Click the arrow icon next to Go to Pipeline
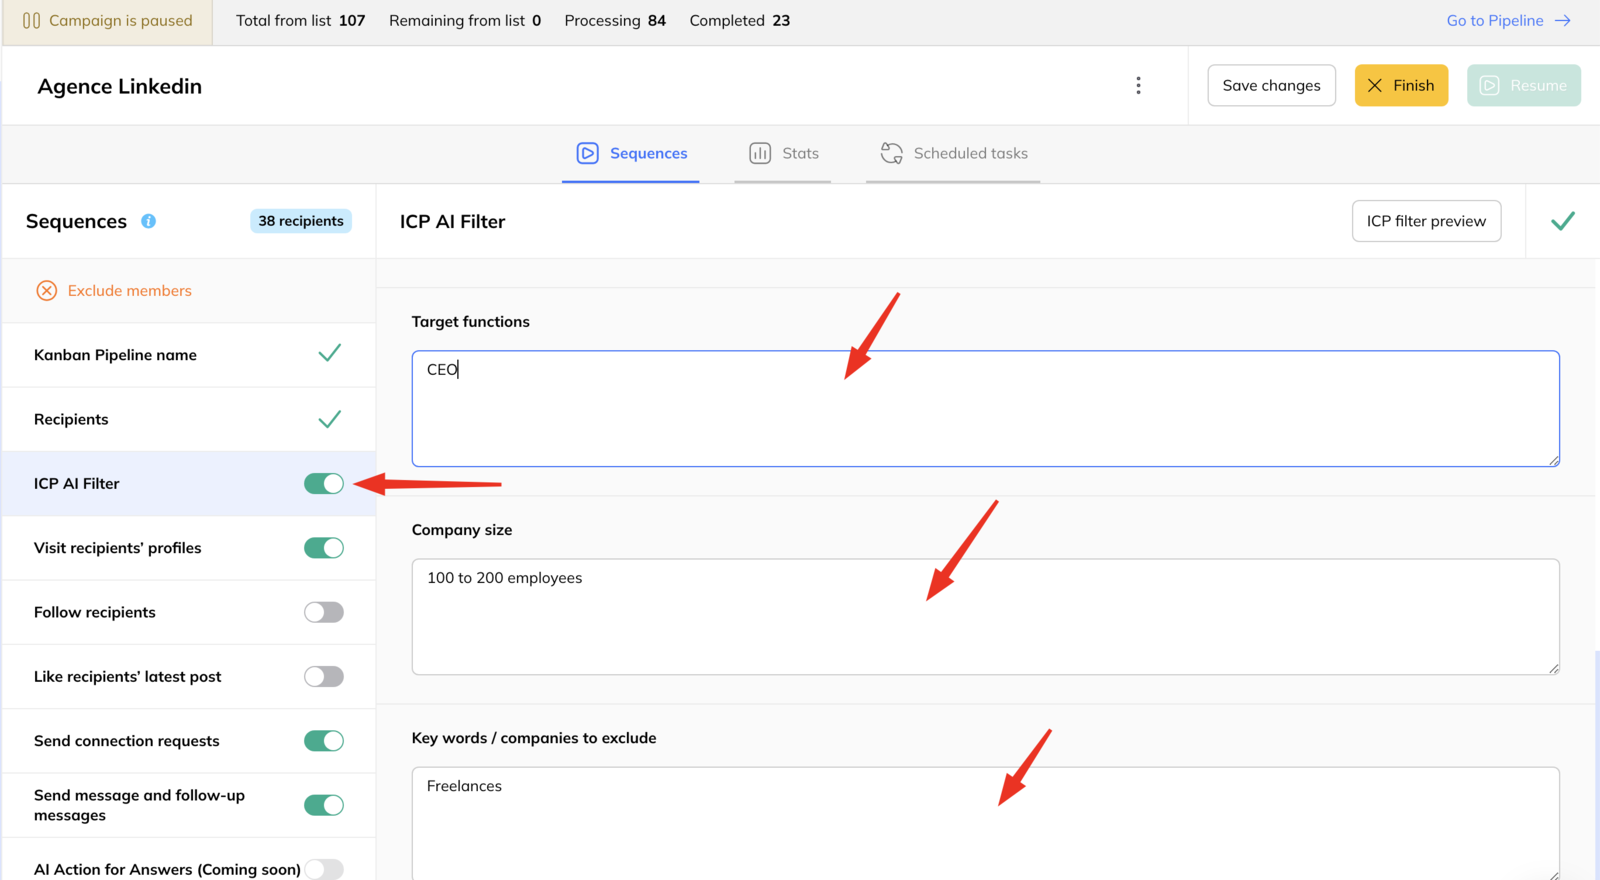 pyautogui.click(x=1563, y=20)
